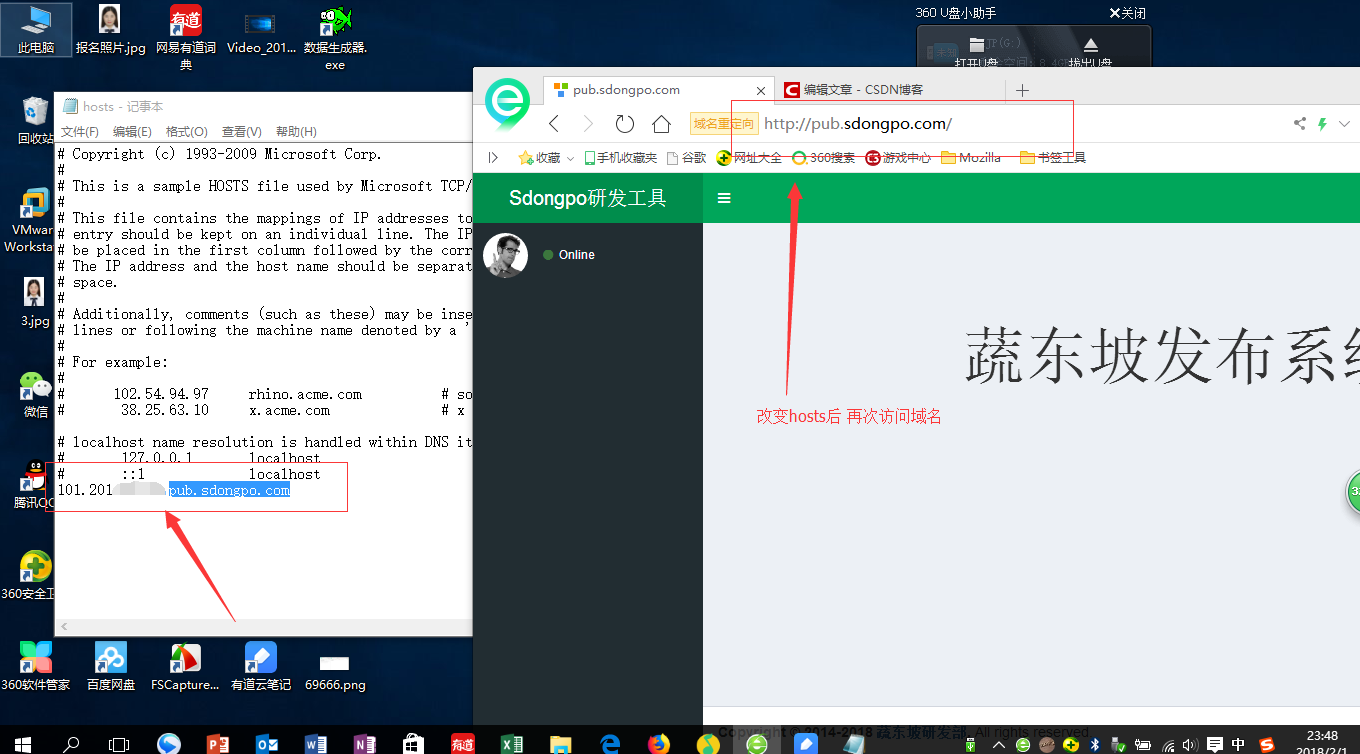Switch to the pub.sdongpo.com tab
The height and width of the screenshot is (754, 1360).
click(x=658, y=90)
